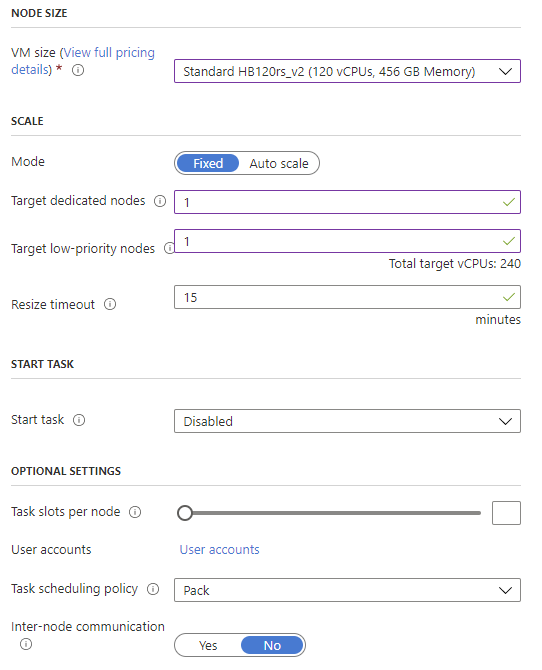Click info icon for Target low-priority nodes
542x670 pixels.
[x=169, y=248]
